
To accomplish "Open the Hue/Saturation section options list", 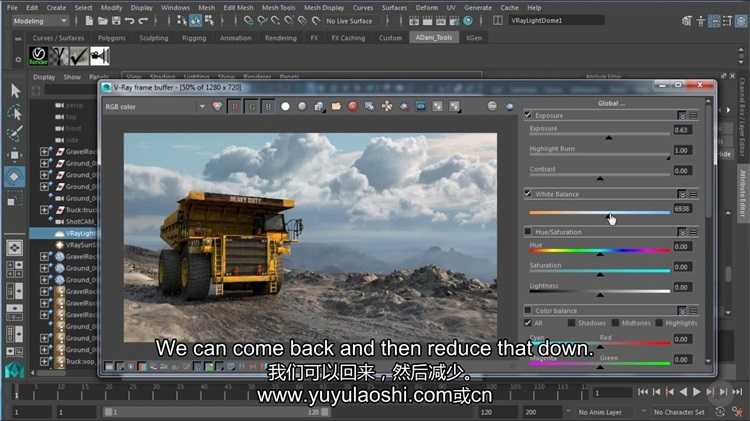I will [693, 232].
